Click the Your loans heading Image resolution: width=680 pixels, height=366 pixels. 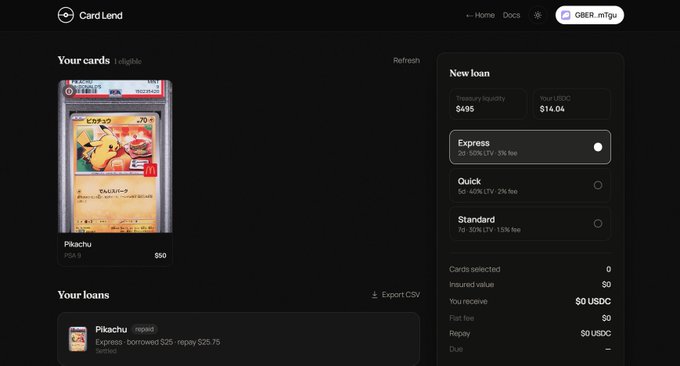[83, 295]
